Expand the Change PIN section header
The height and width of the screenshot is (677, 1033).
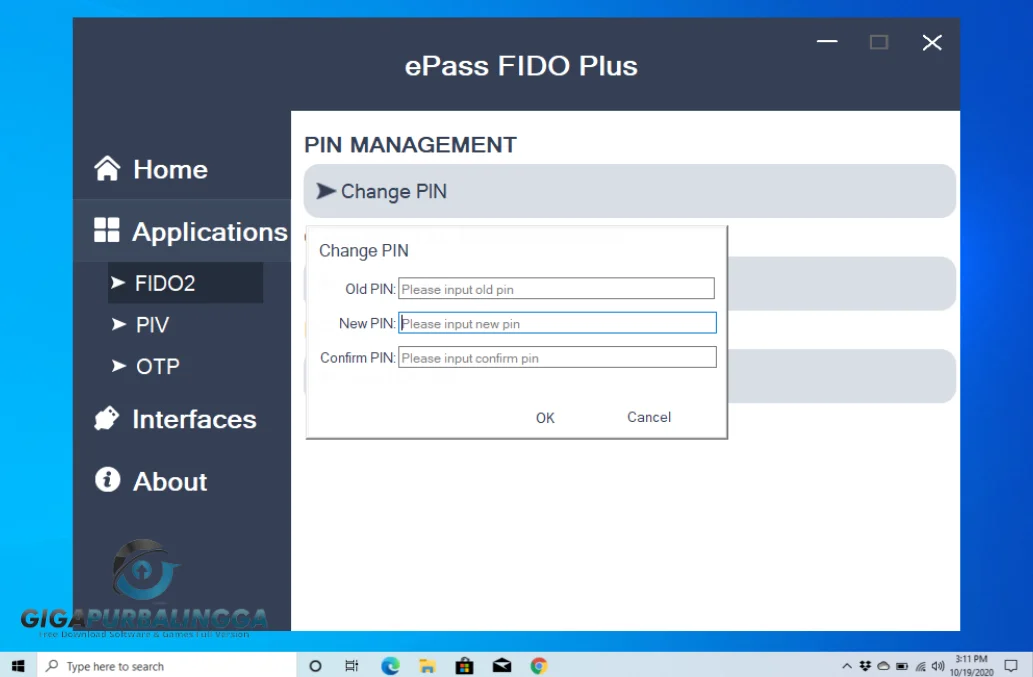pyautogui.click(x=629, y=191)
